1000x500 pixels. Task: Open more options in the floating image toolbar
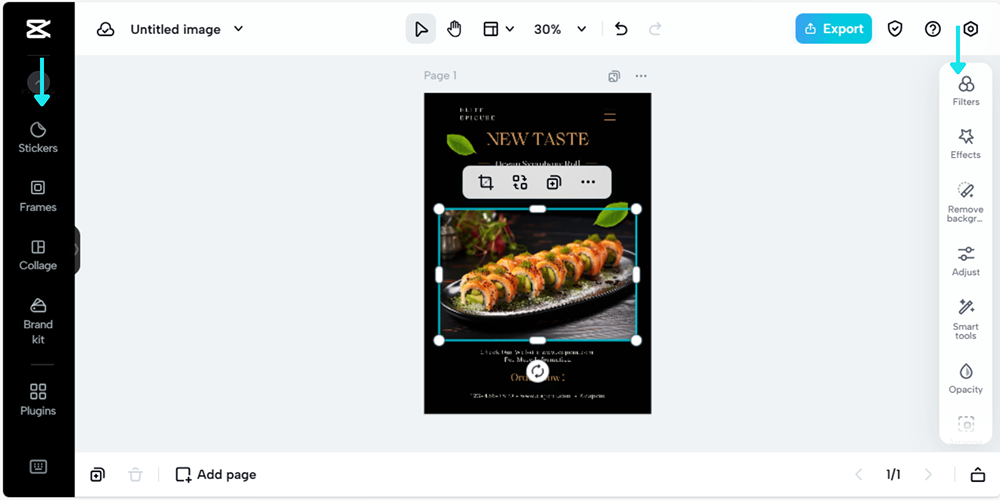(588, 183)
